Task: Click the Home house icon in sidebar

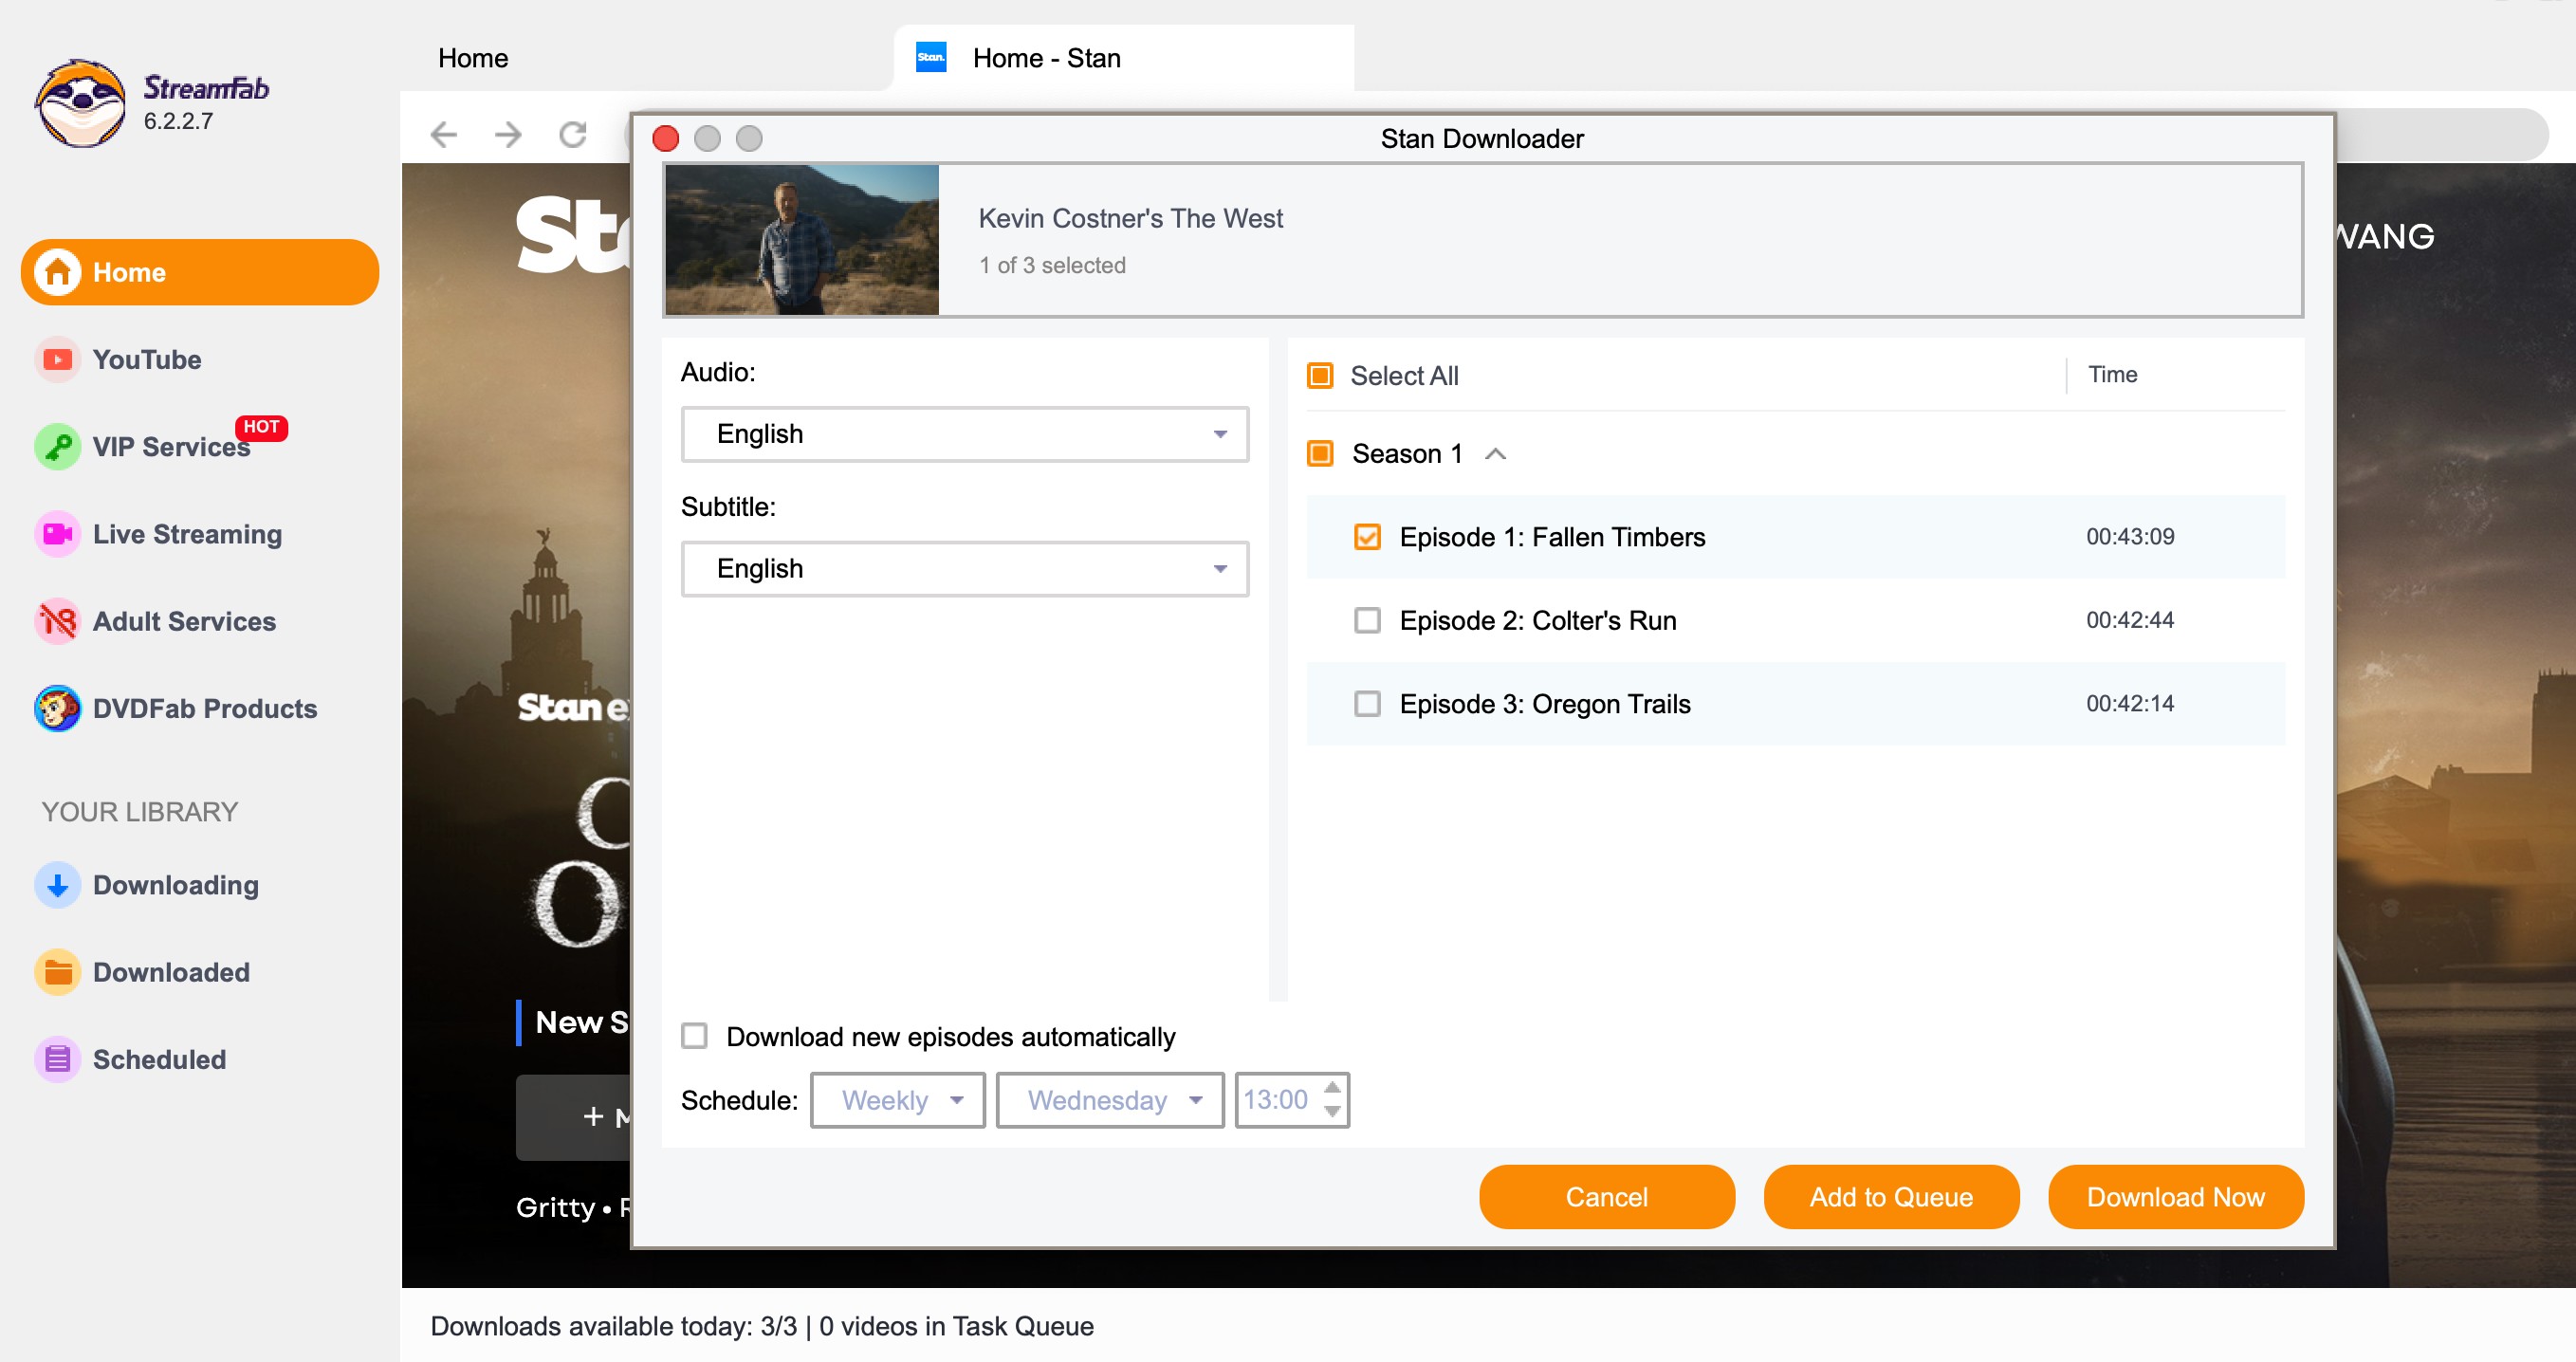Action: pyautogui.click(x=58, y=272)
